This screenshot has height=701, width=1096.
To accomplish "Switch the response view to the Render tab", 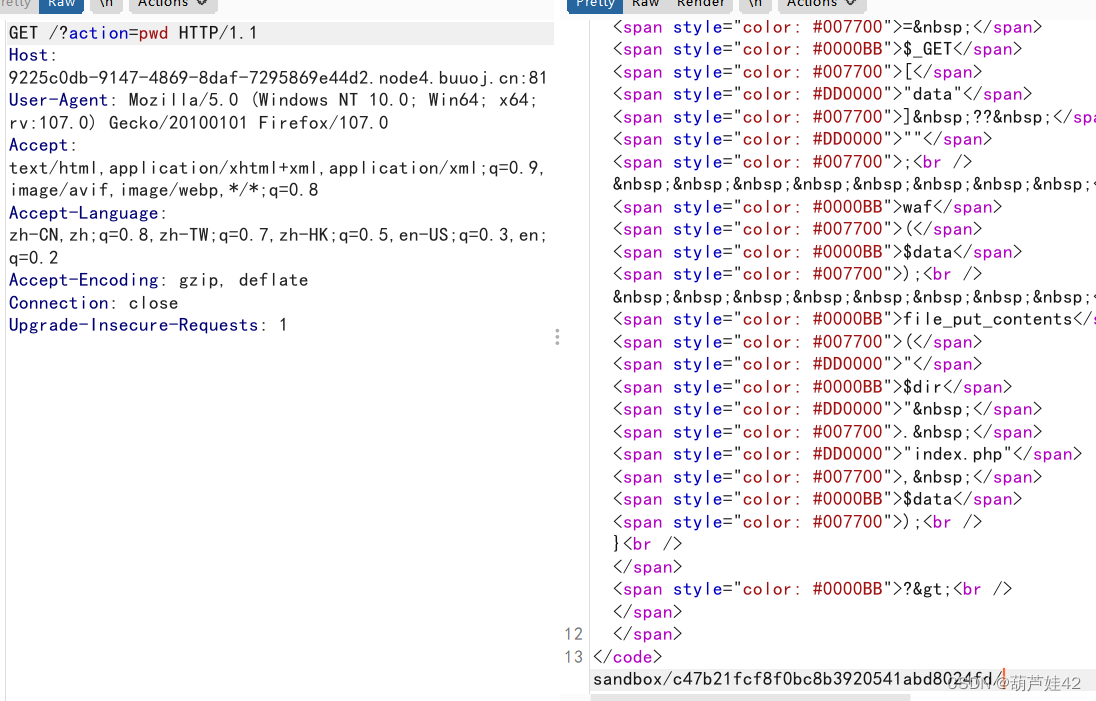I will (700, 4).
